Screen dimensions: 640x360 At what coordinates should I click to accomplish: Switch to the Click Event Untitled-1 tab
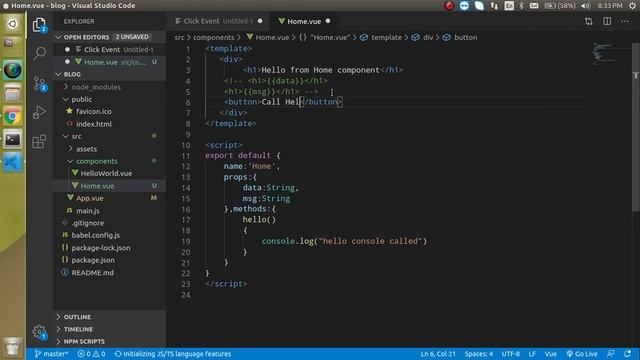[218, 21]
